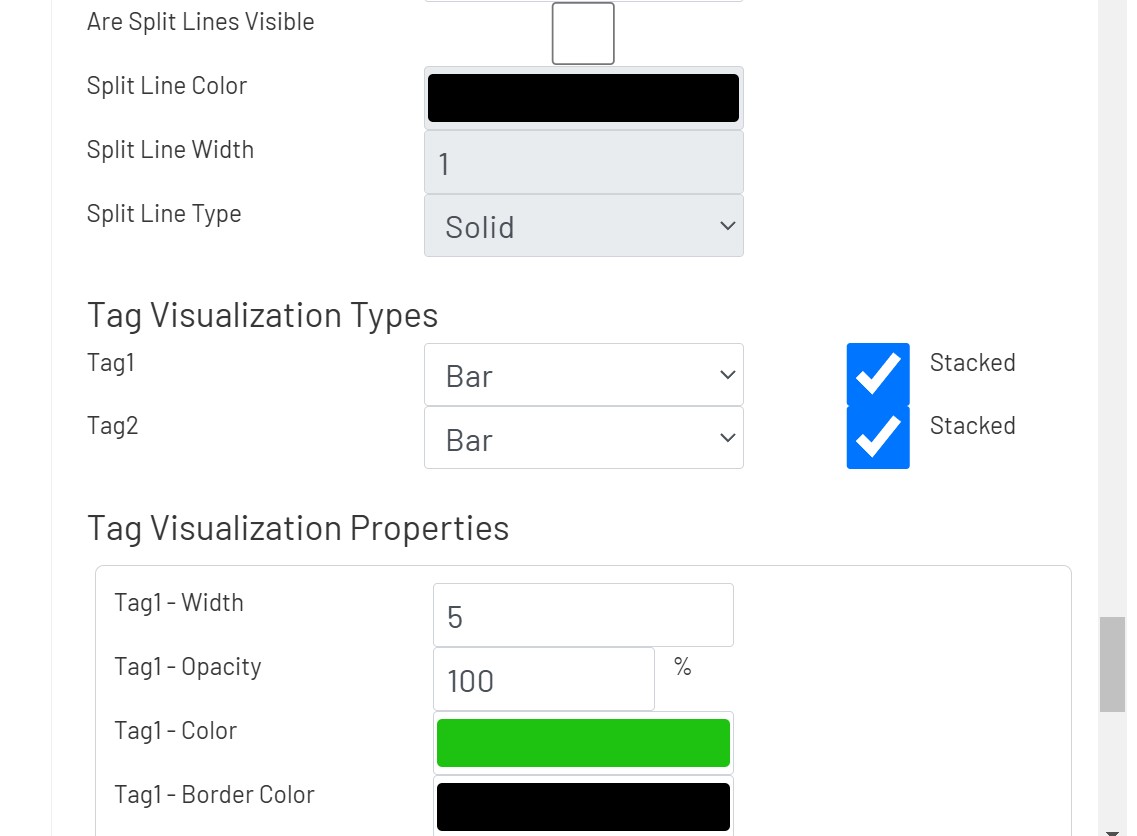Uncheck the Stacked option for Tag1

(877, 374)
